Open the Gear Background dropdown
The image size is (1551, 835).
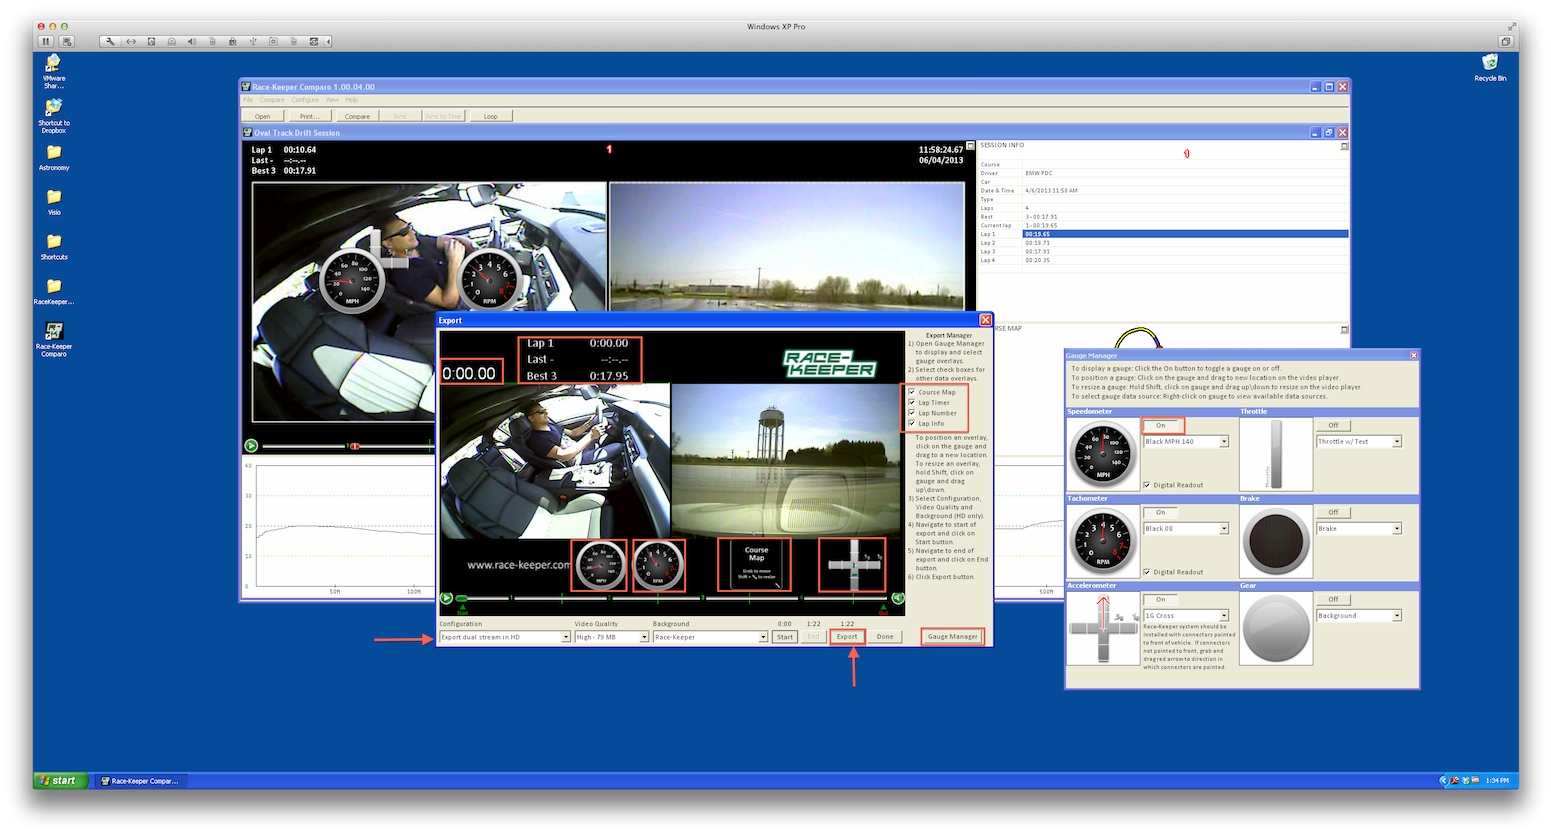coord(1359,615)
